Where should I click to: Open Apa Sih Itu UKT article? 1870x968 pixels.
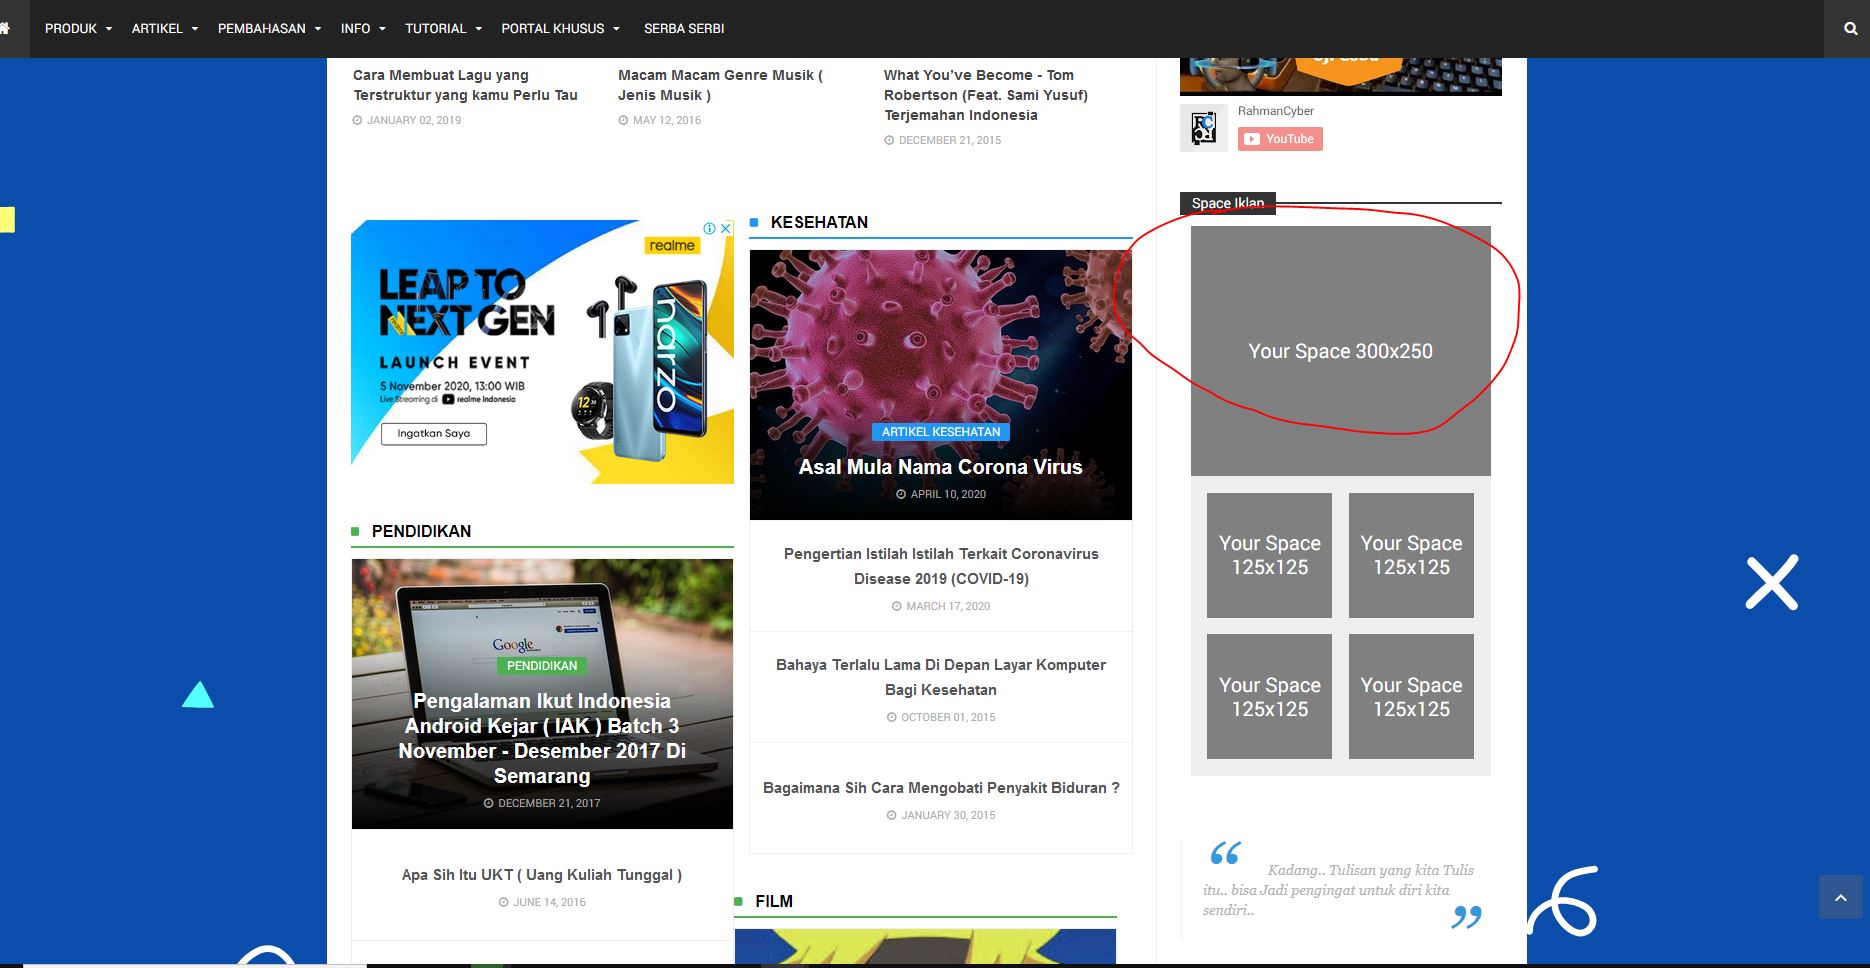point(540,874)
